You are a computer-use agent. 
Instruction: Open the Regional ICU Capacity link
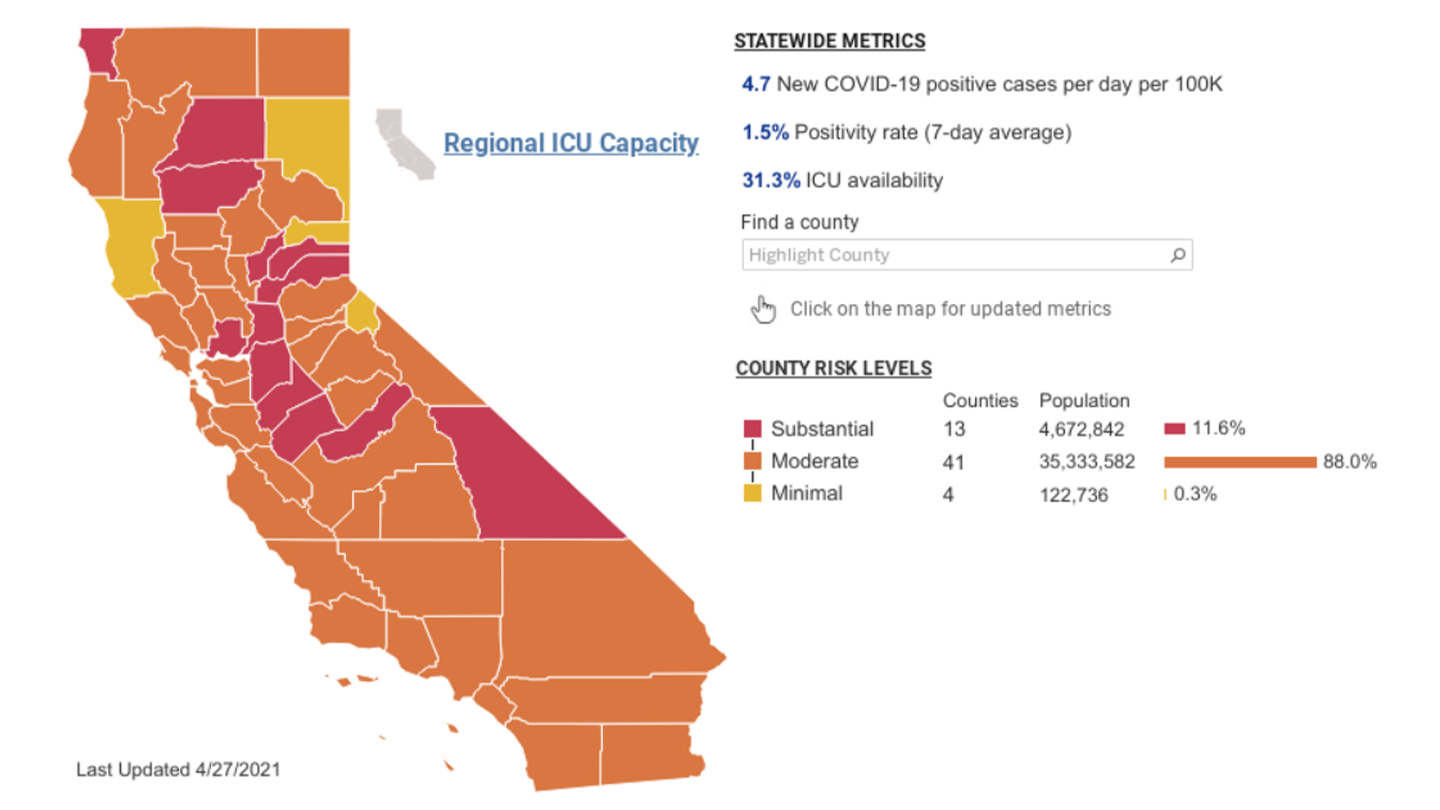tap(570, 143)
